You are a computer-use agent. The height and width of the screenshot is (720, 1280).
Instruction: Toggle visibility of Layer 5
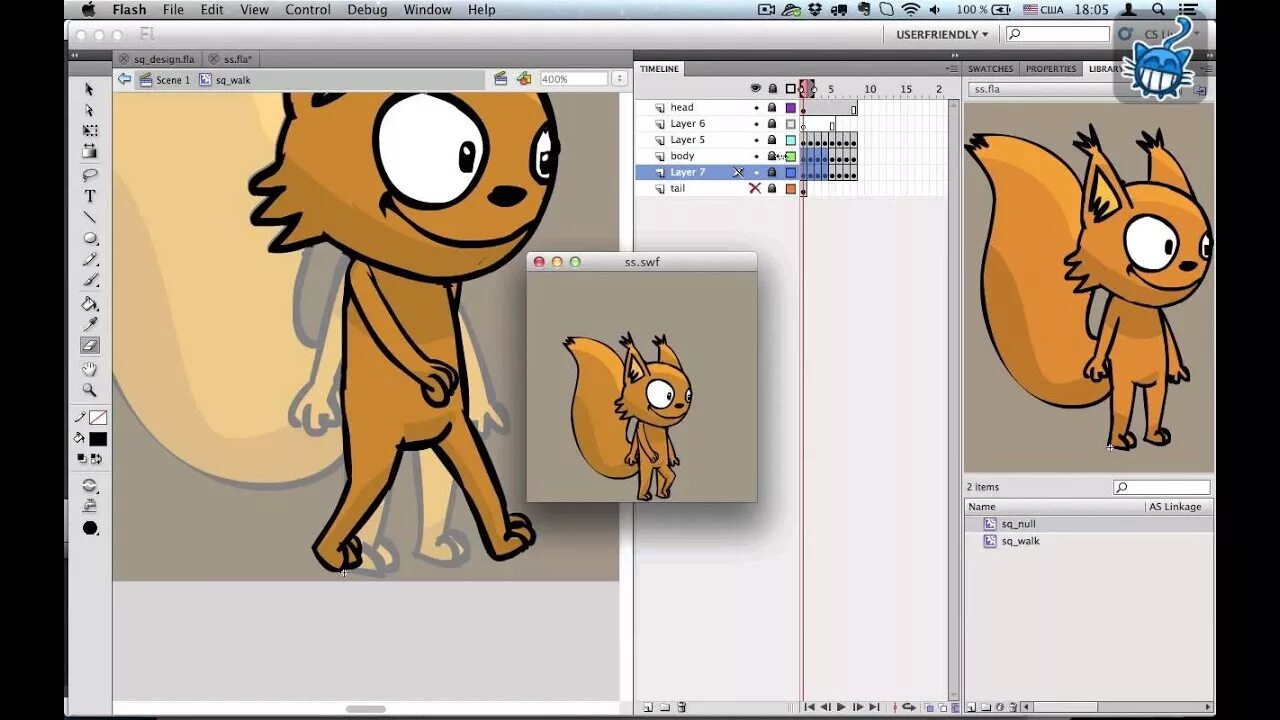pyautogui.click(x=756, y=140)
